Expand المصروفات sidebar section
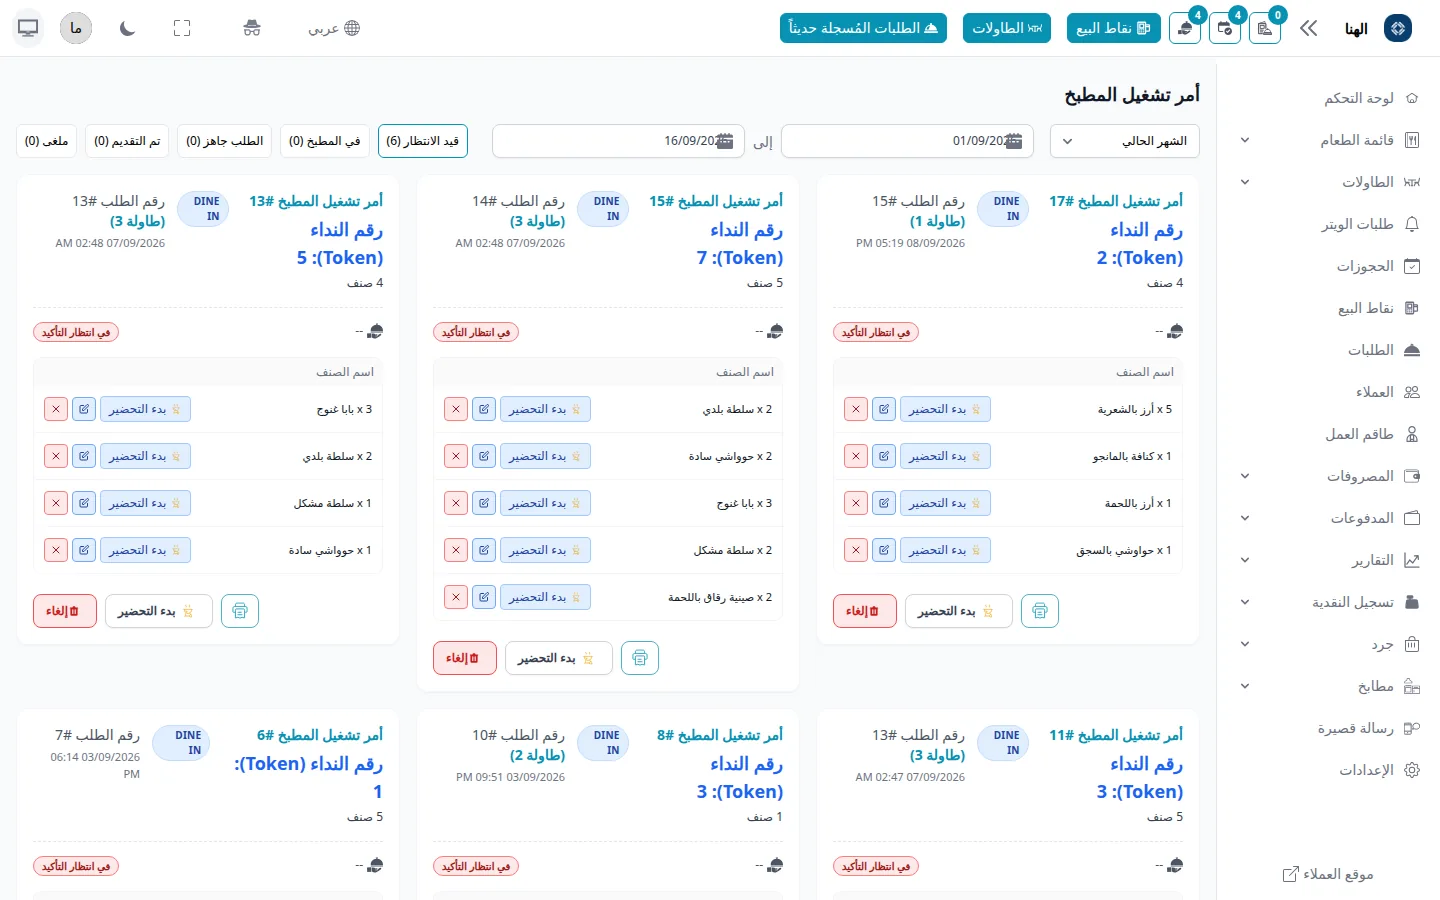The width and height of the screenshot is (1440, 900). (1245, 476)
